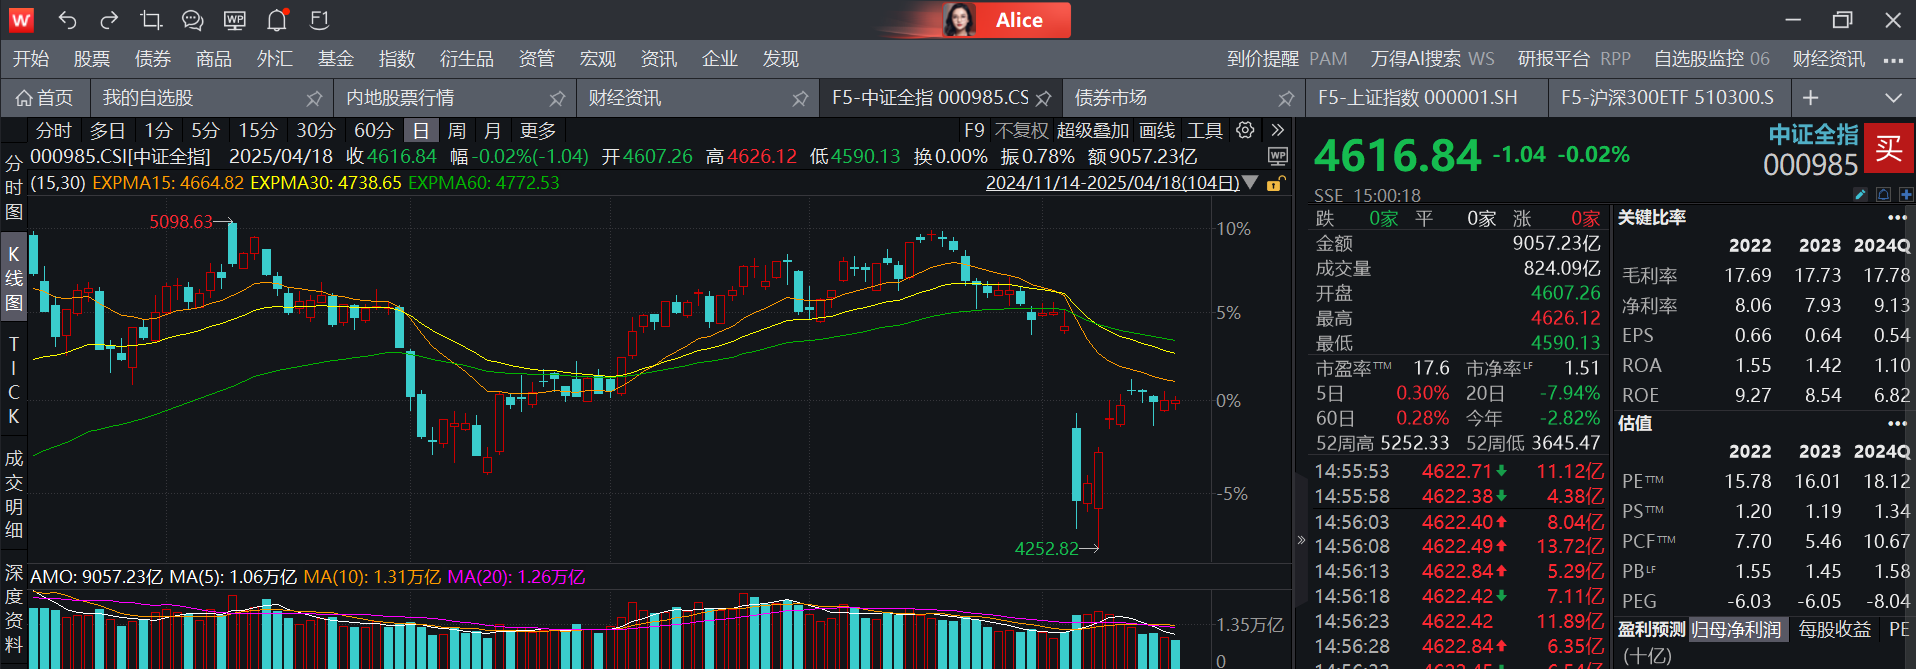Add a new tab with plus icon
Viewport: 1916px width, 669px height.
tap(1810, 98)
